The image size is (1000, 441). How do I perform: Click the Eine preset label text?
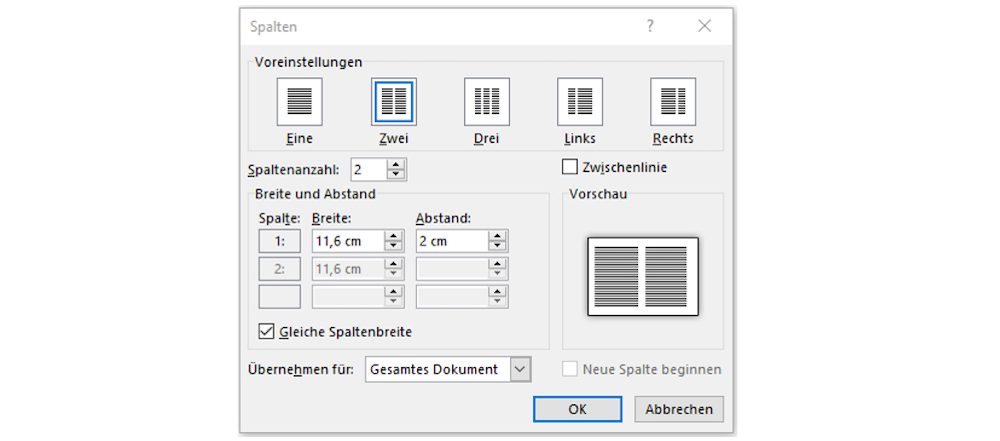[300, 138]
